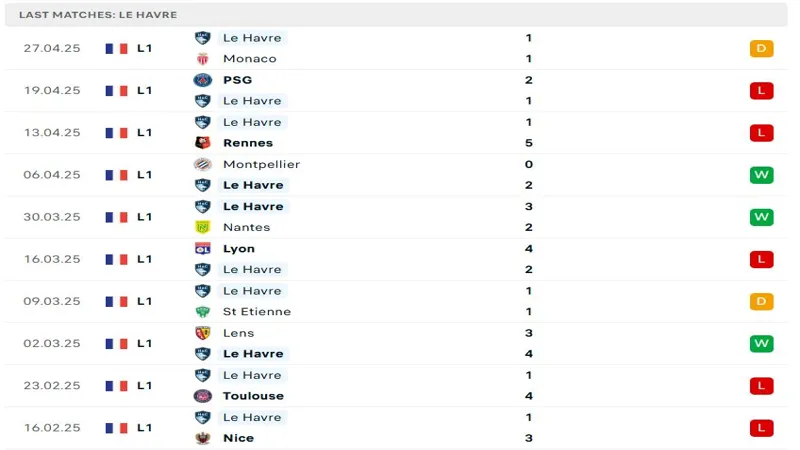The height and width of the screenshot is (450, 800).
Task: Click French flag on 27.04.25 row
Action: (116, 48)
